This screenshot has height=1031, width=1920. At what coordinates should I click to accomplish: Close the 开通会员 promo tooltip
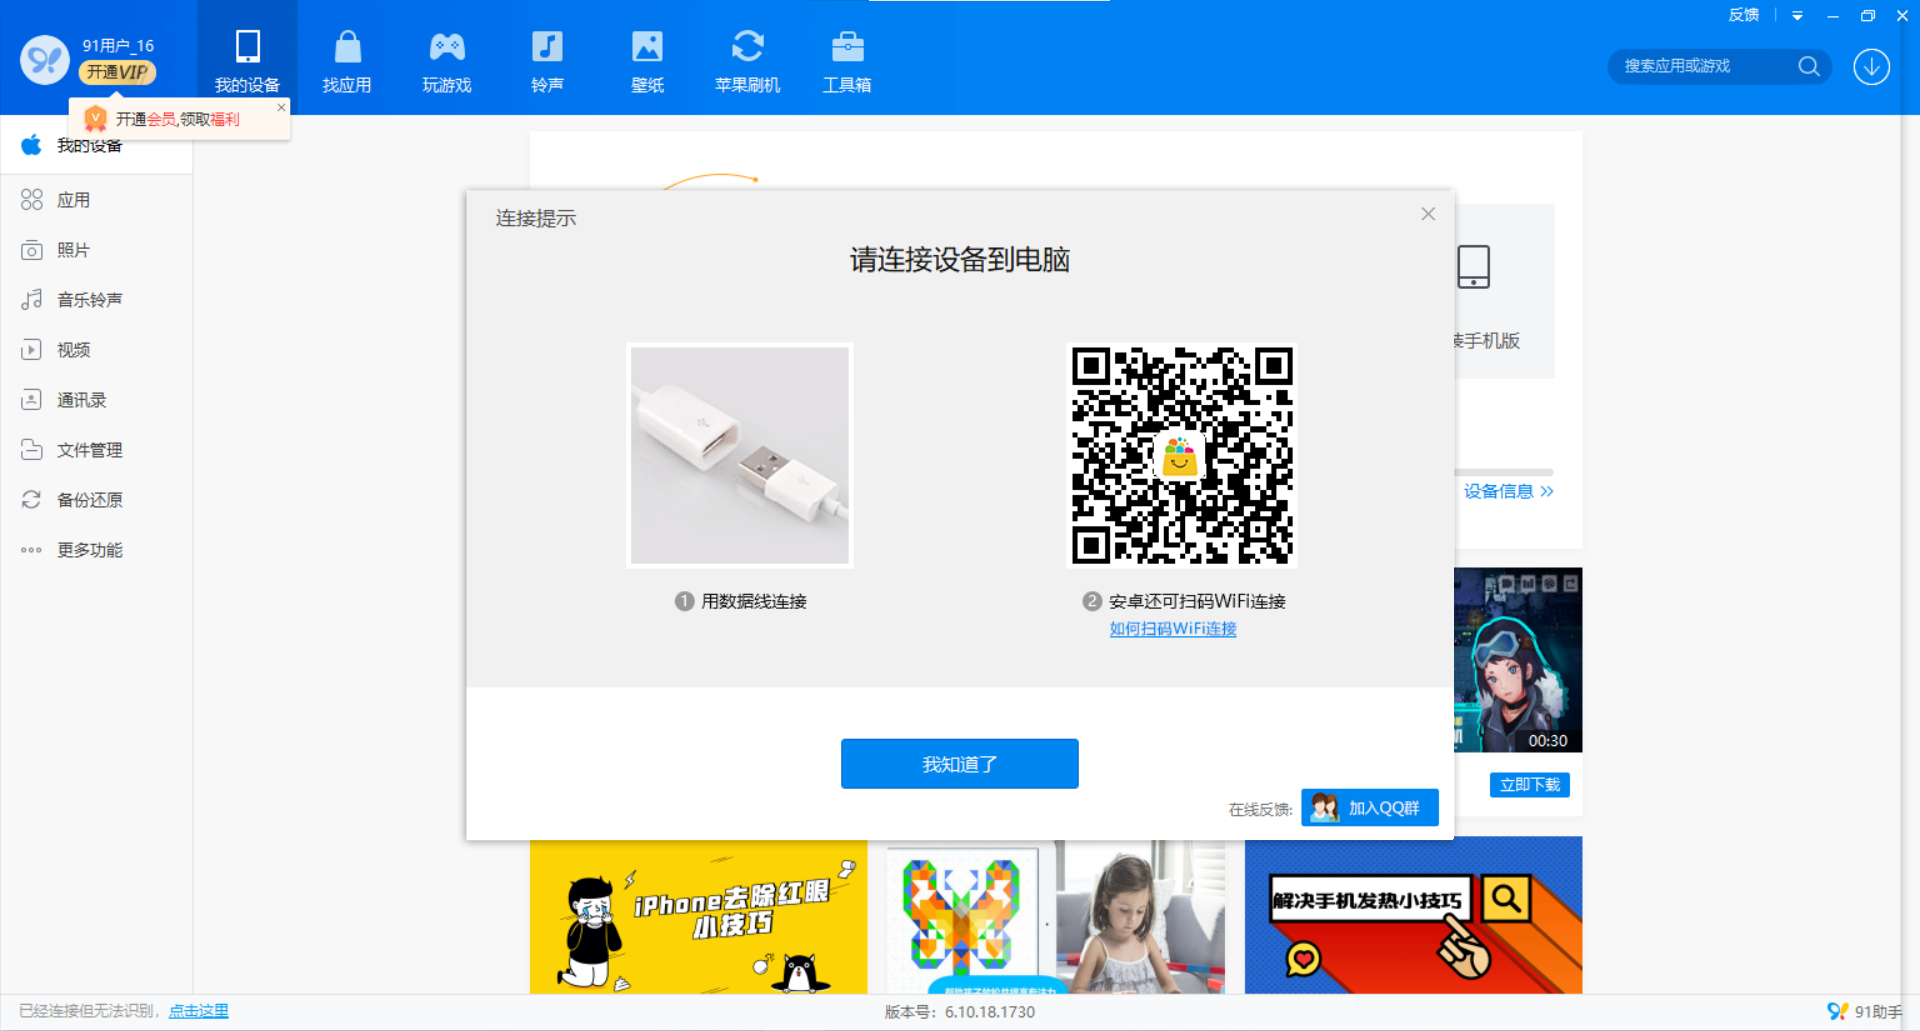pyautogui.click(x=281, y=107)
